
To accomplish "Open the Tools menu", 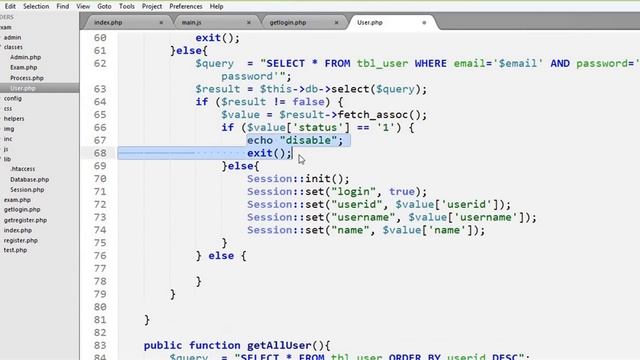I will [127, 7].
